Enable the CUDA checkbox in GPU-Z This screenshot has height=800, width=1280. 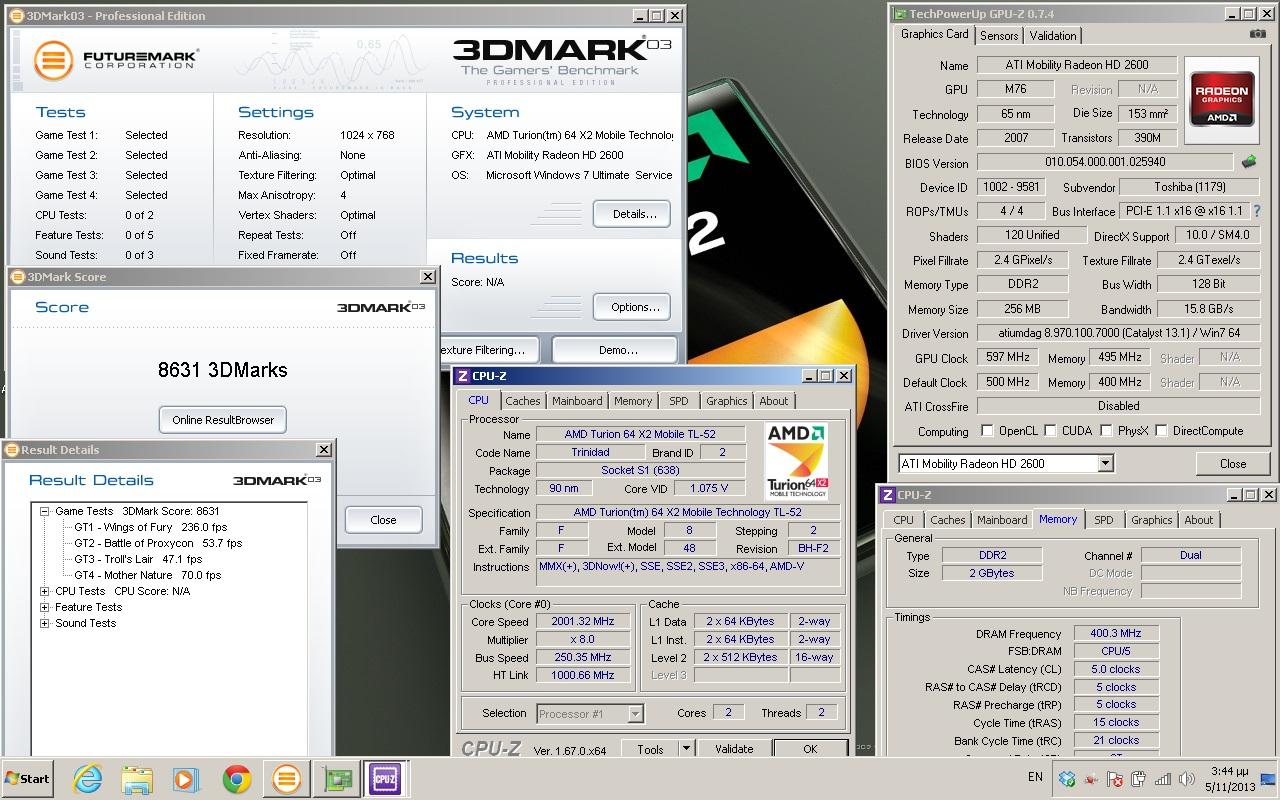coord(1050,431)
